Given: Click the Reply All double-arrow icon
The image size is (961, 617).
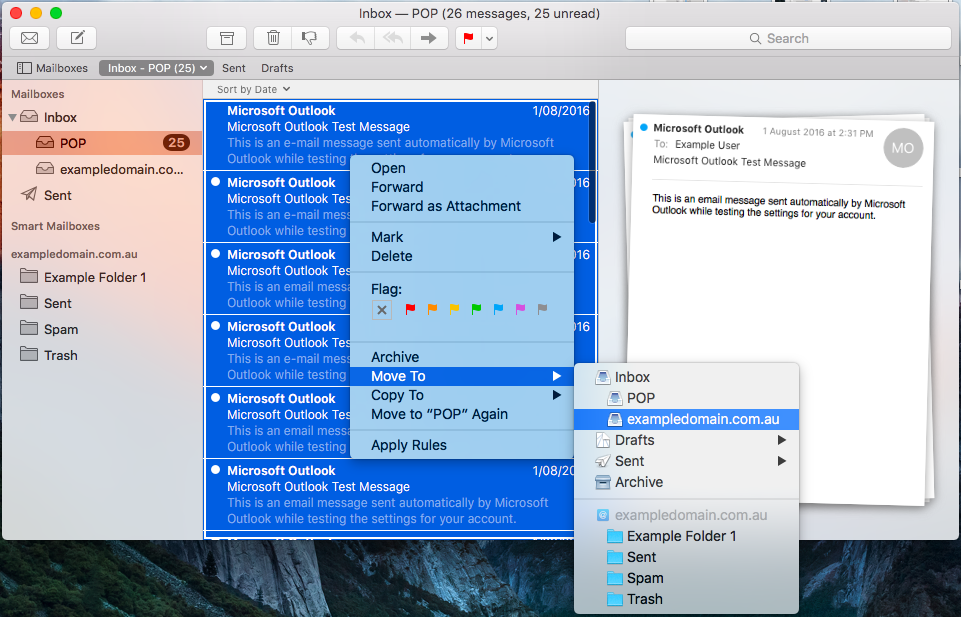Looking at the screenshot, I should 392,38.
